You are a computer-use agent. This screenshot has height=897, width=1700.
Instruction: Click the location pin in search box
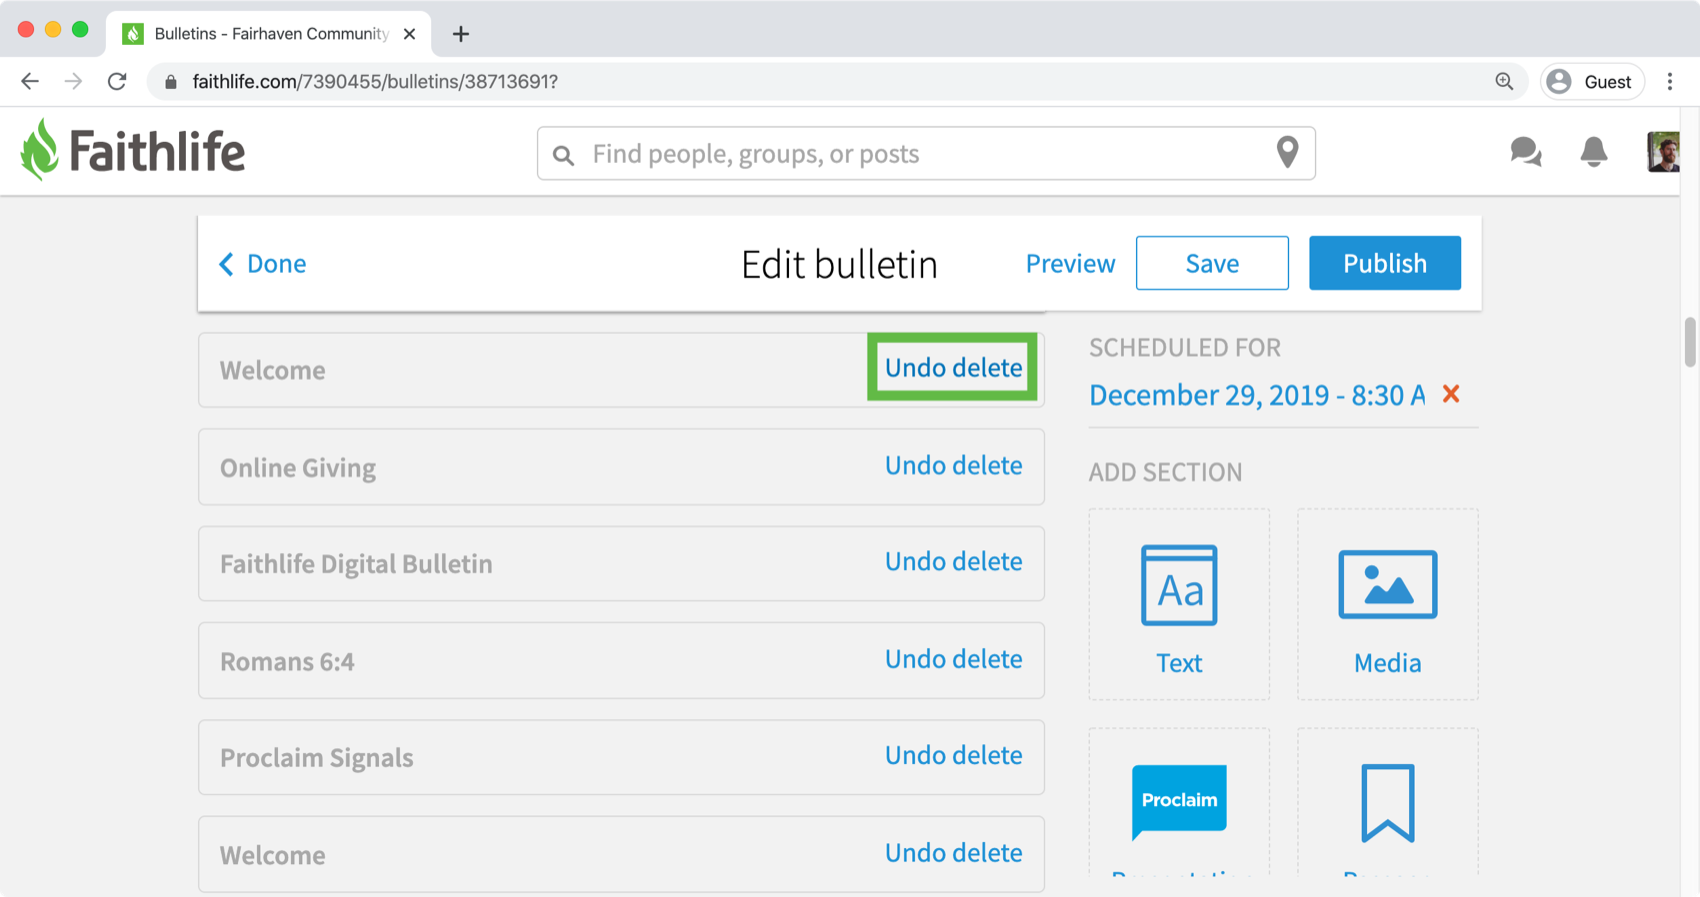(1287, 152)
